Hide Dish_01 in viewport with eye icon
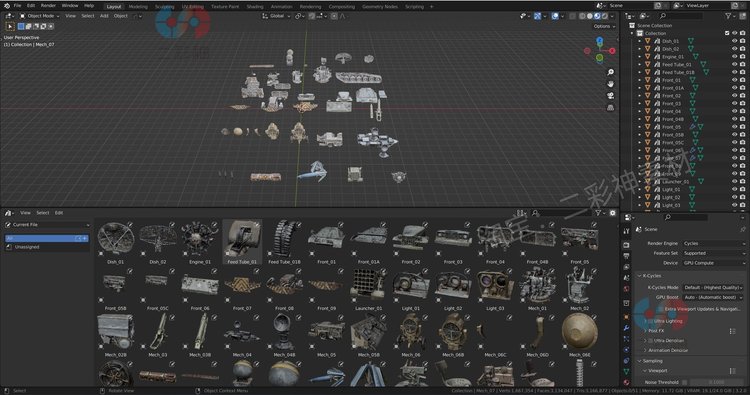The height and width of the screenshot is (395, 750). tap(734, 41)
